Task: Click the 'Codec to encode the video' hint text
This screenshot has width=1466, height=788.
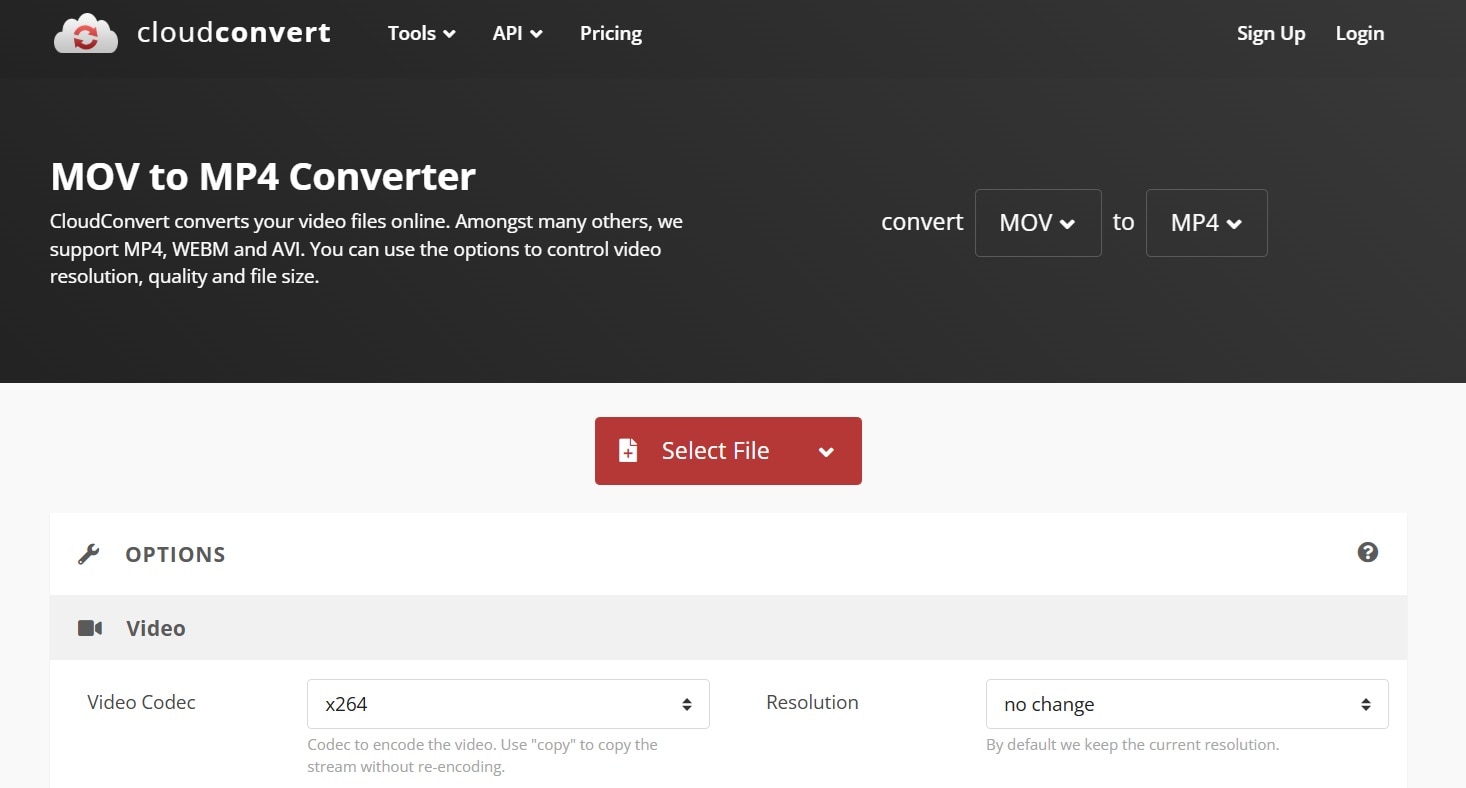Action: pyautogui.click(x=482, y=756)
